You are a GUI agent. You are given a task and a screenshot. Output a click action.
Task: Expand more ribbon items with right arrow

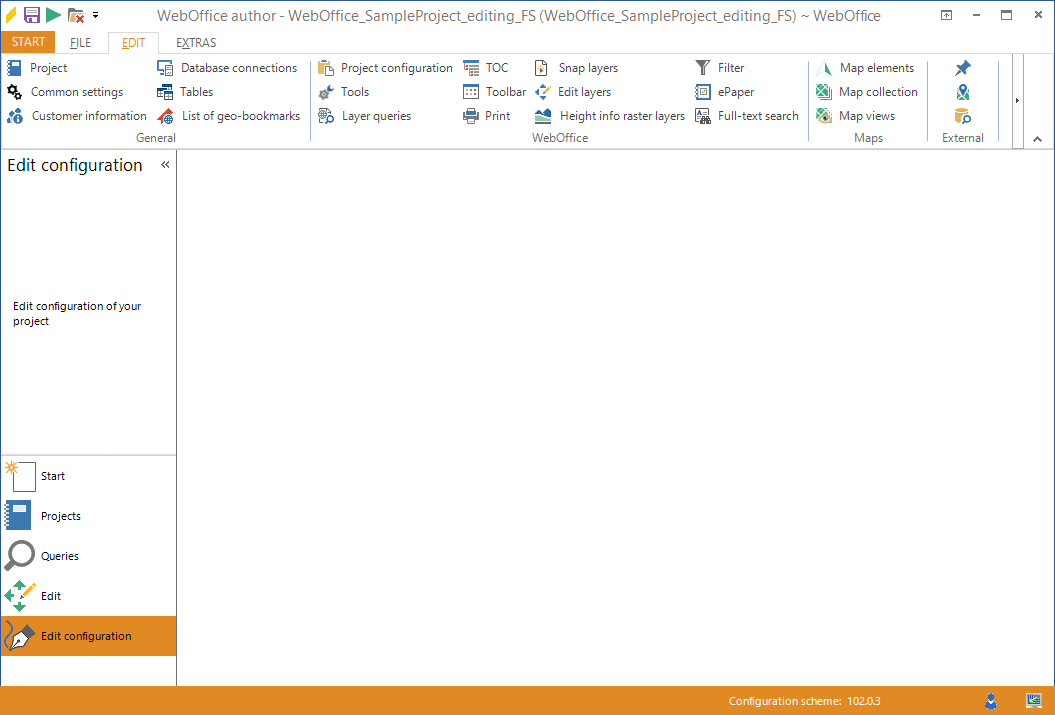tap(1017, 100)
